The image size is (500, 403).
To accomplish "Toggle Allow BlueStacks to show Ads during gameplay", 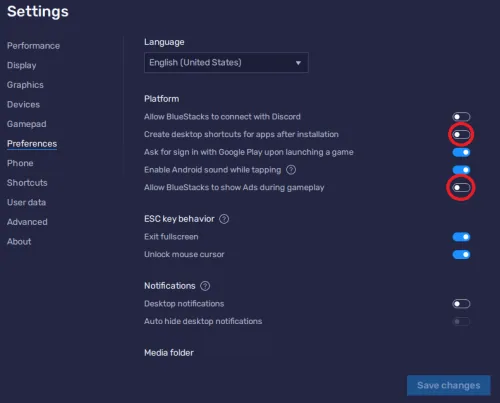I will tap(461, 188).
